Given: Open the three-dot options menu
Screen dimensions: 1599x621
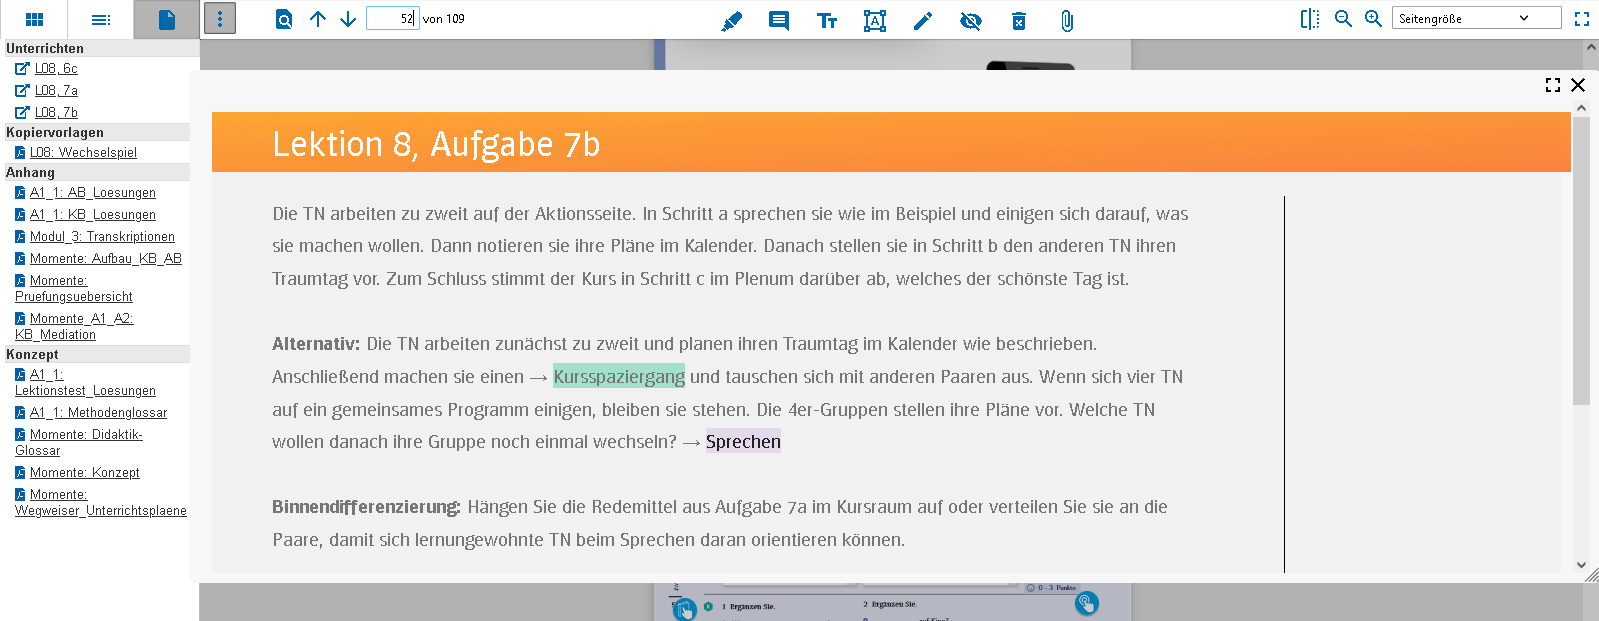Looking at the screenshot, I should pyautogui.click(x=220, y=19).
